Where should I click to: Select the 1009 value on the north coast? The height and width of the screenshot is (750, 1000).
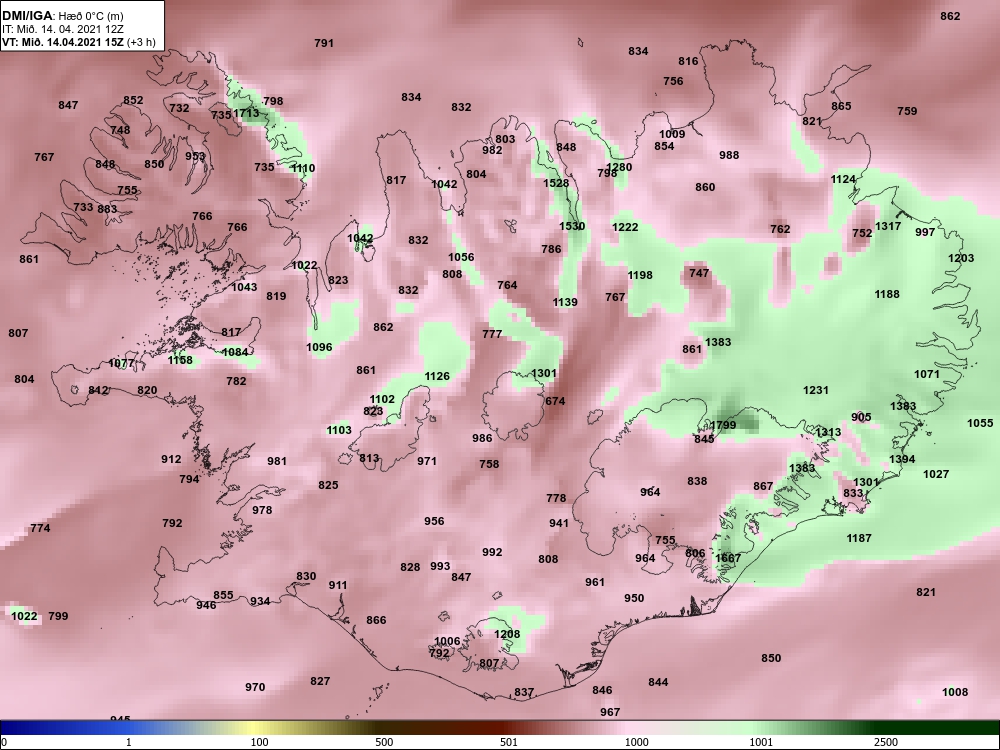tap(672, 134)
